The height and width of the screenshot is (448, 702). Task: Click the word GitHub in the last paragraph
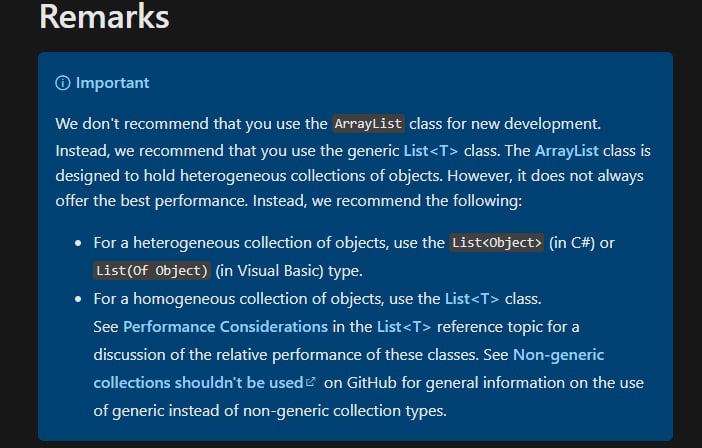[x=372, y=383]
